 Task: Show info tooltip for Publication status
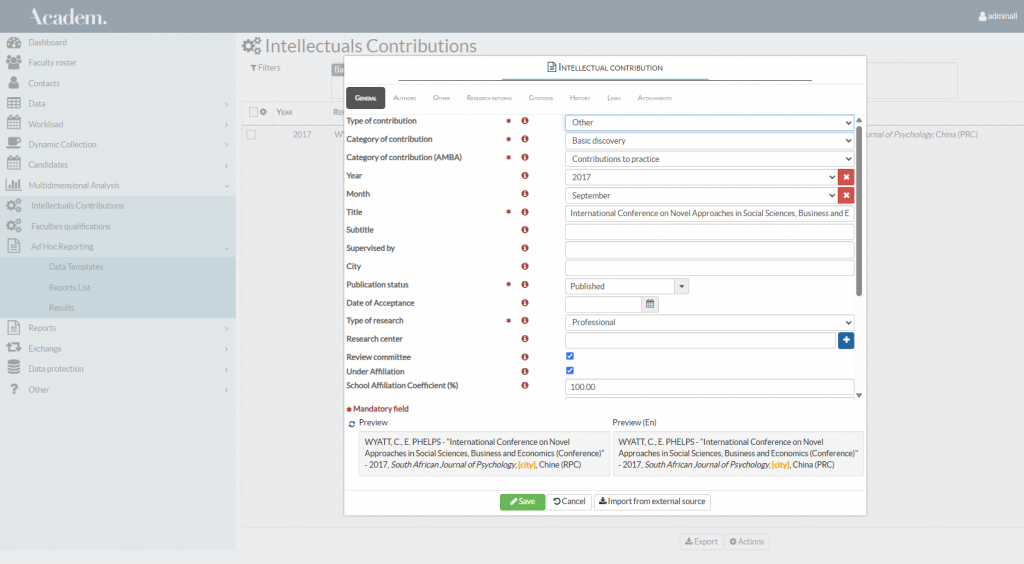pos(525,285)
